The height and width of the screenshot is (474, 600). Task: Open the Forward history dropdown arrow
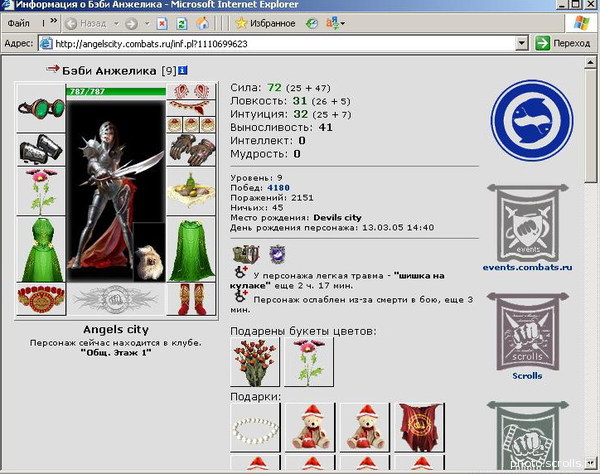click(147, 24)
